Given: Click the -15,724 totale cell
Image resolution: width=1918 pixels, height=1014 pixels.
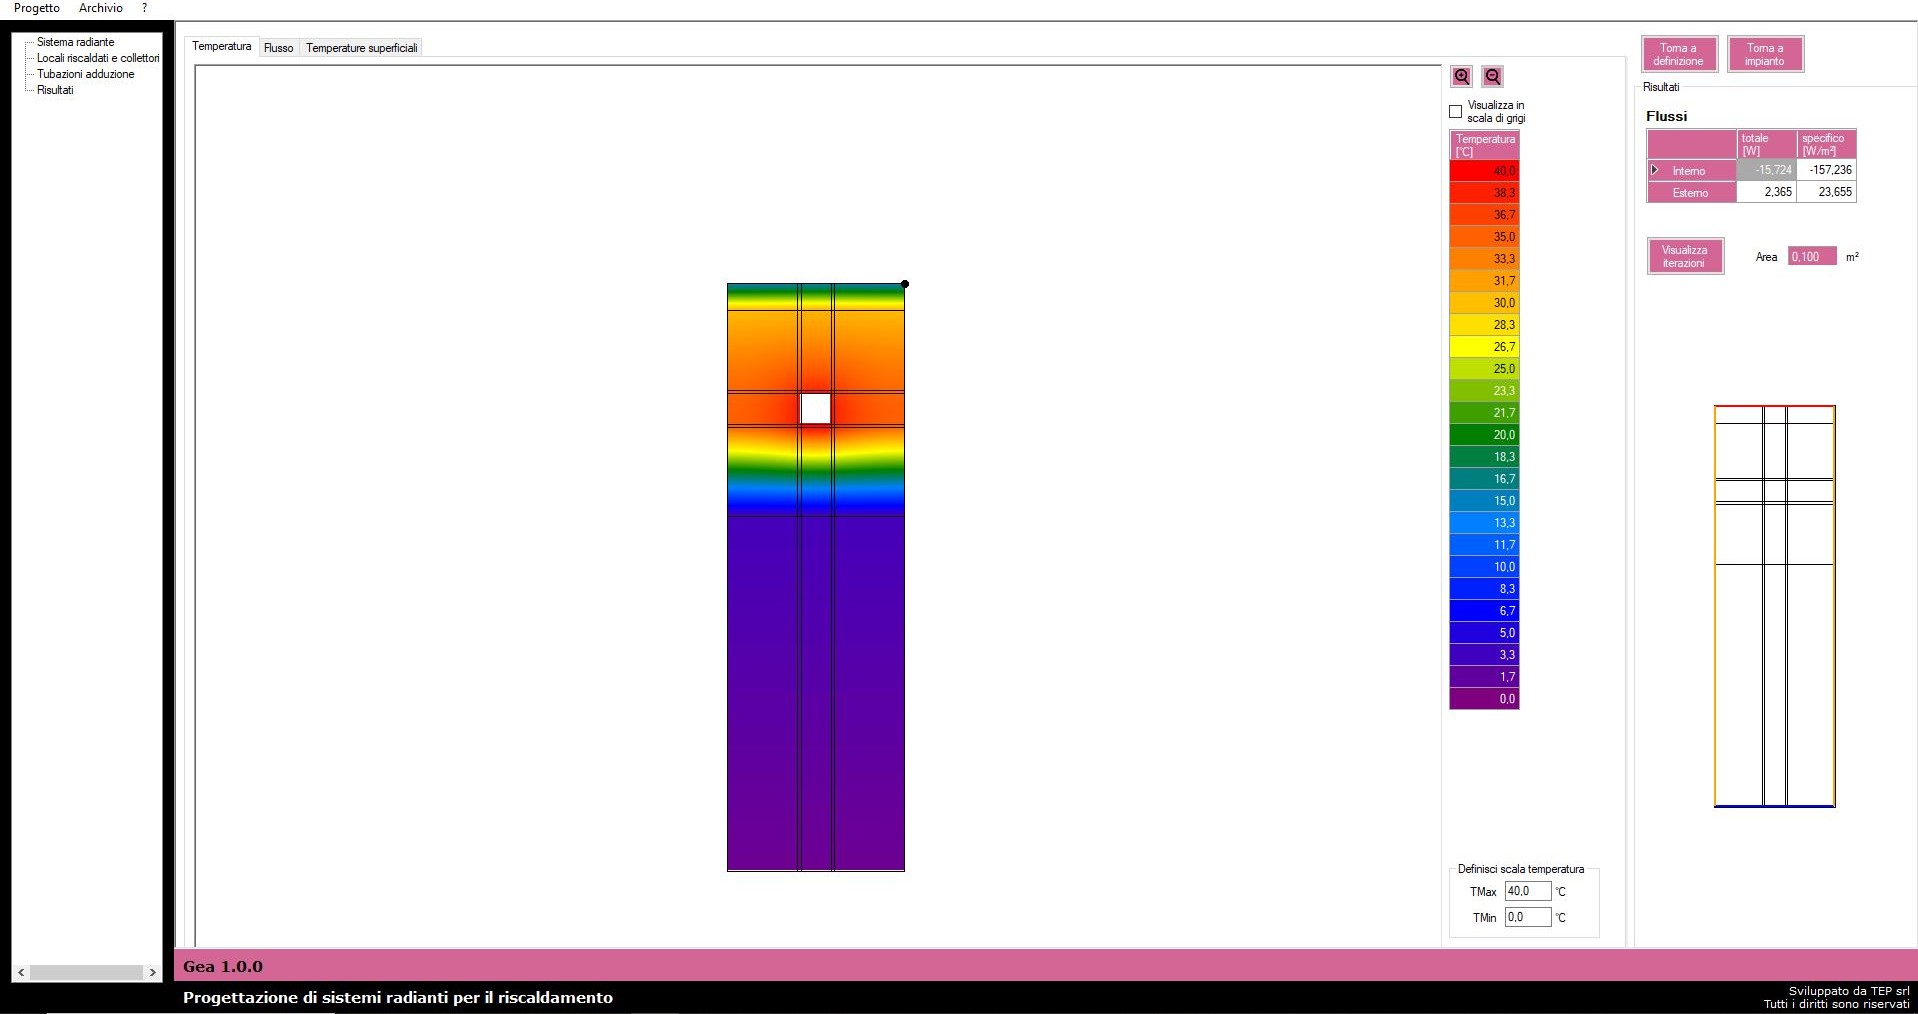Looking at the screenshot, I should tap(1767, 171).
